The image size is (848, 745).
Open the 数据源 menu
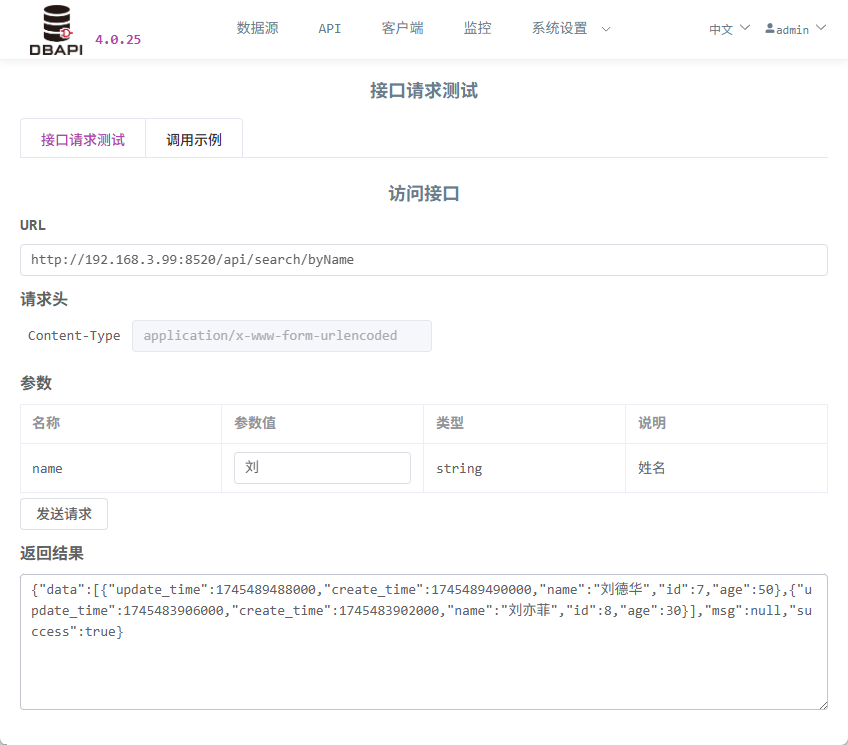[x=257, y=28]
